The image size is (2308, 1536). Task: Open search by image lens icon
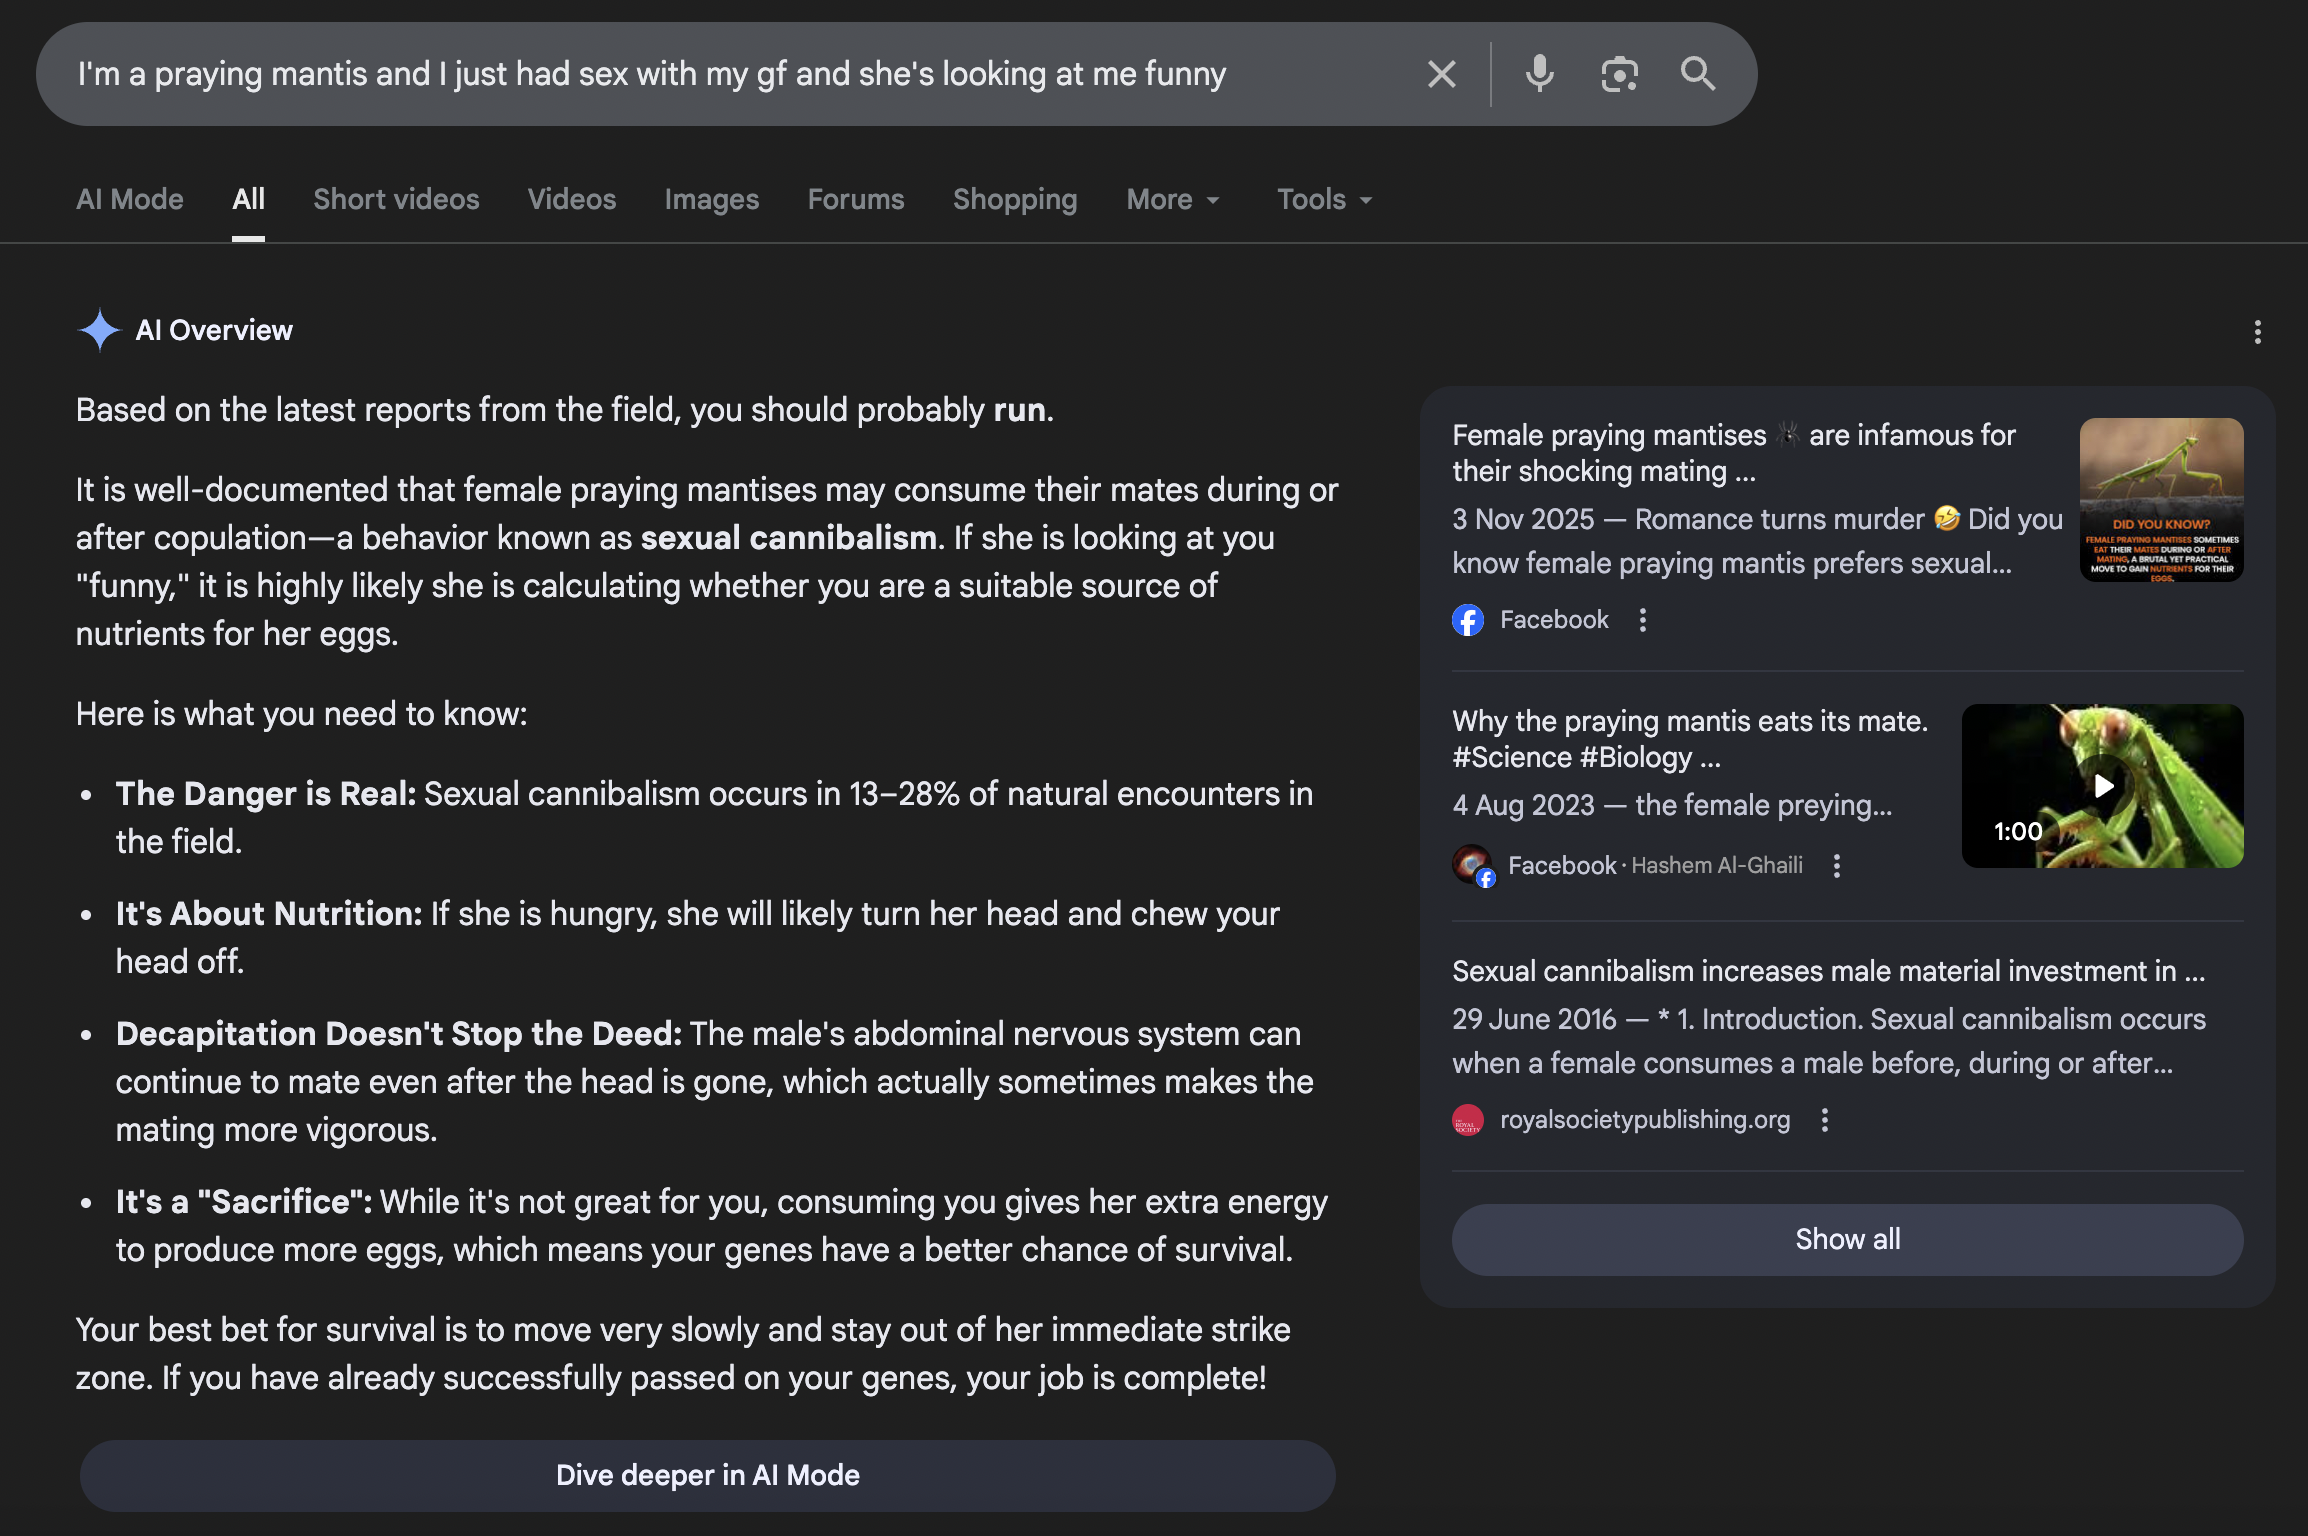(1619, 74)
